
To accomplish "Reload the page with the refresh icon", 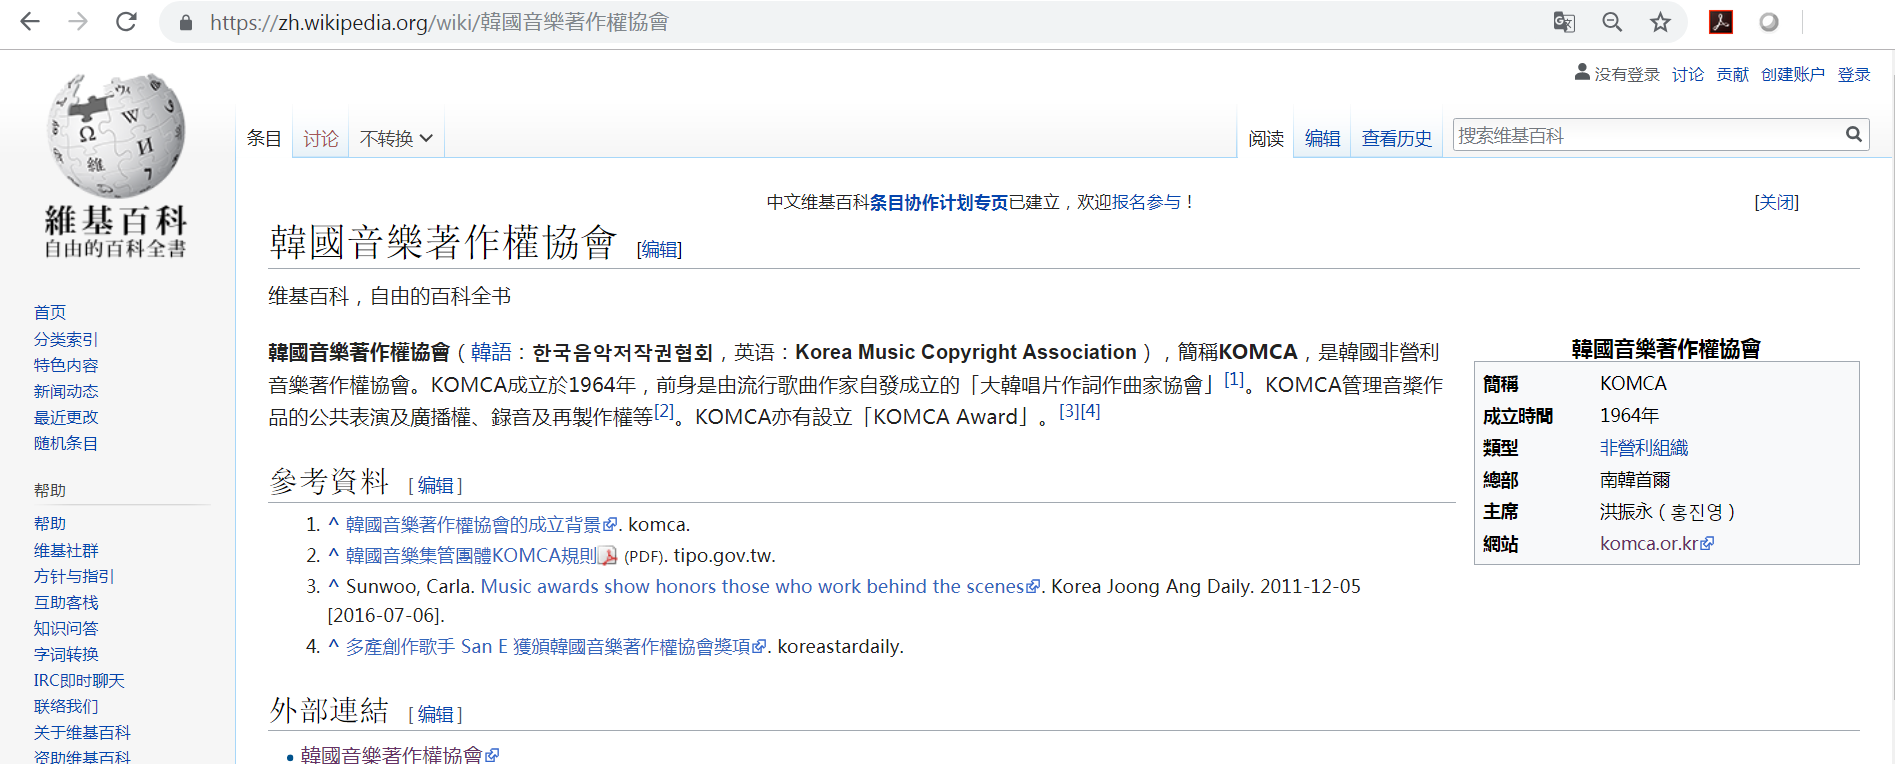I will (x=126, y=22).
